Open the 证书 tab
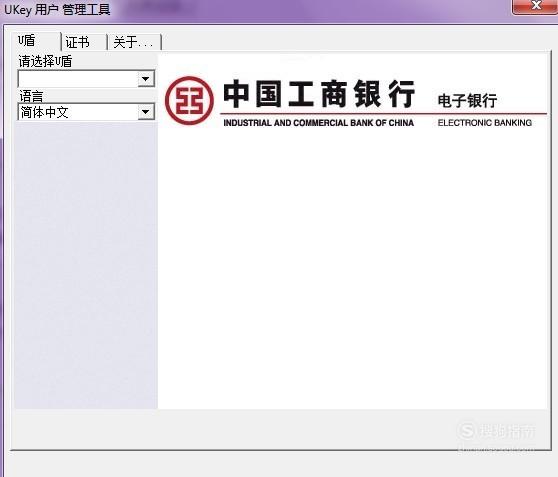Screen dimensions: 558x477 point(84,42)
